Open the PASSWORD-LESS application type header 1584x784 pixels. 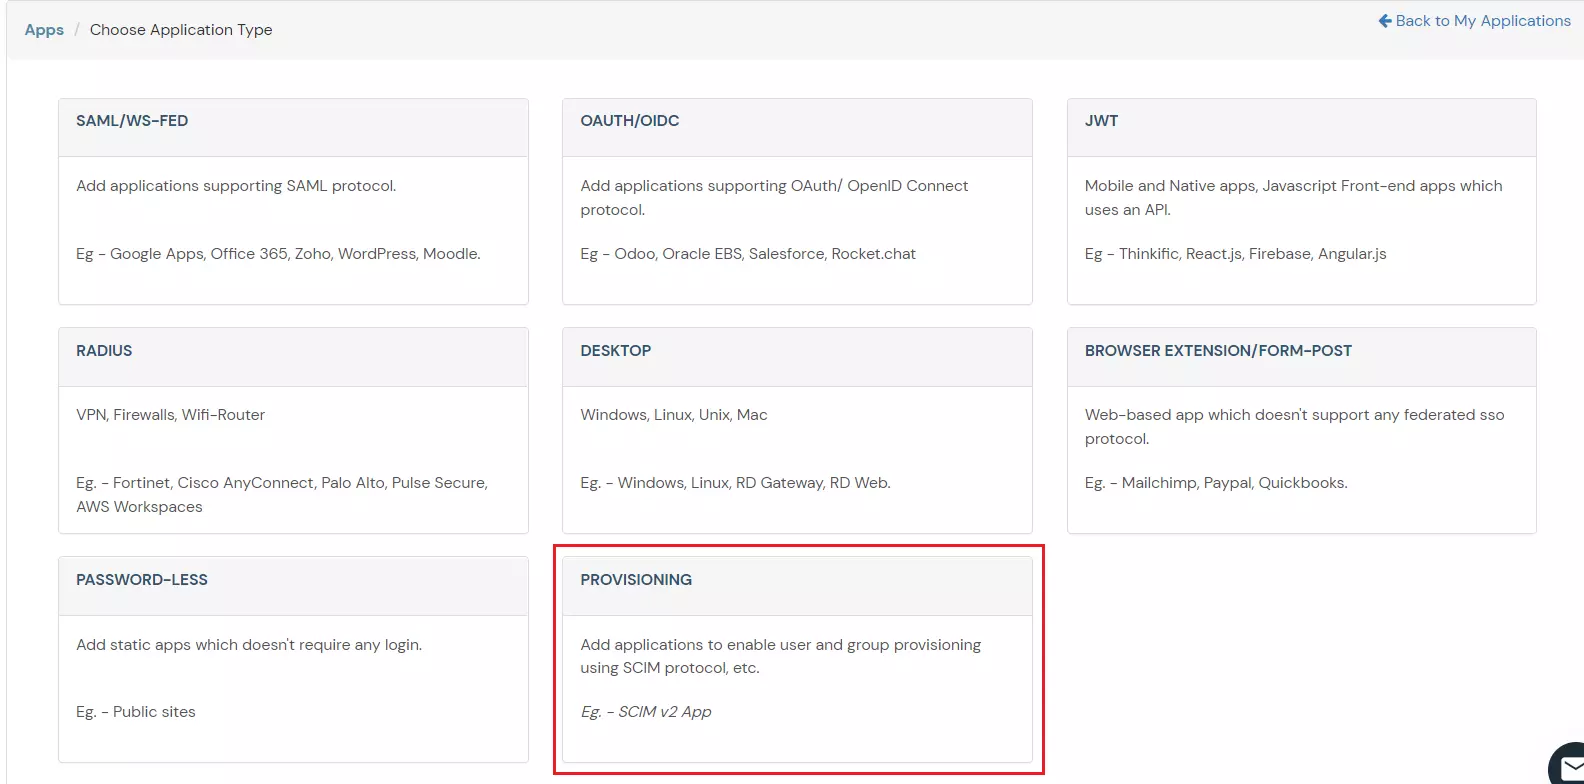pyautogui.click(x=142, y=580)
